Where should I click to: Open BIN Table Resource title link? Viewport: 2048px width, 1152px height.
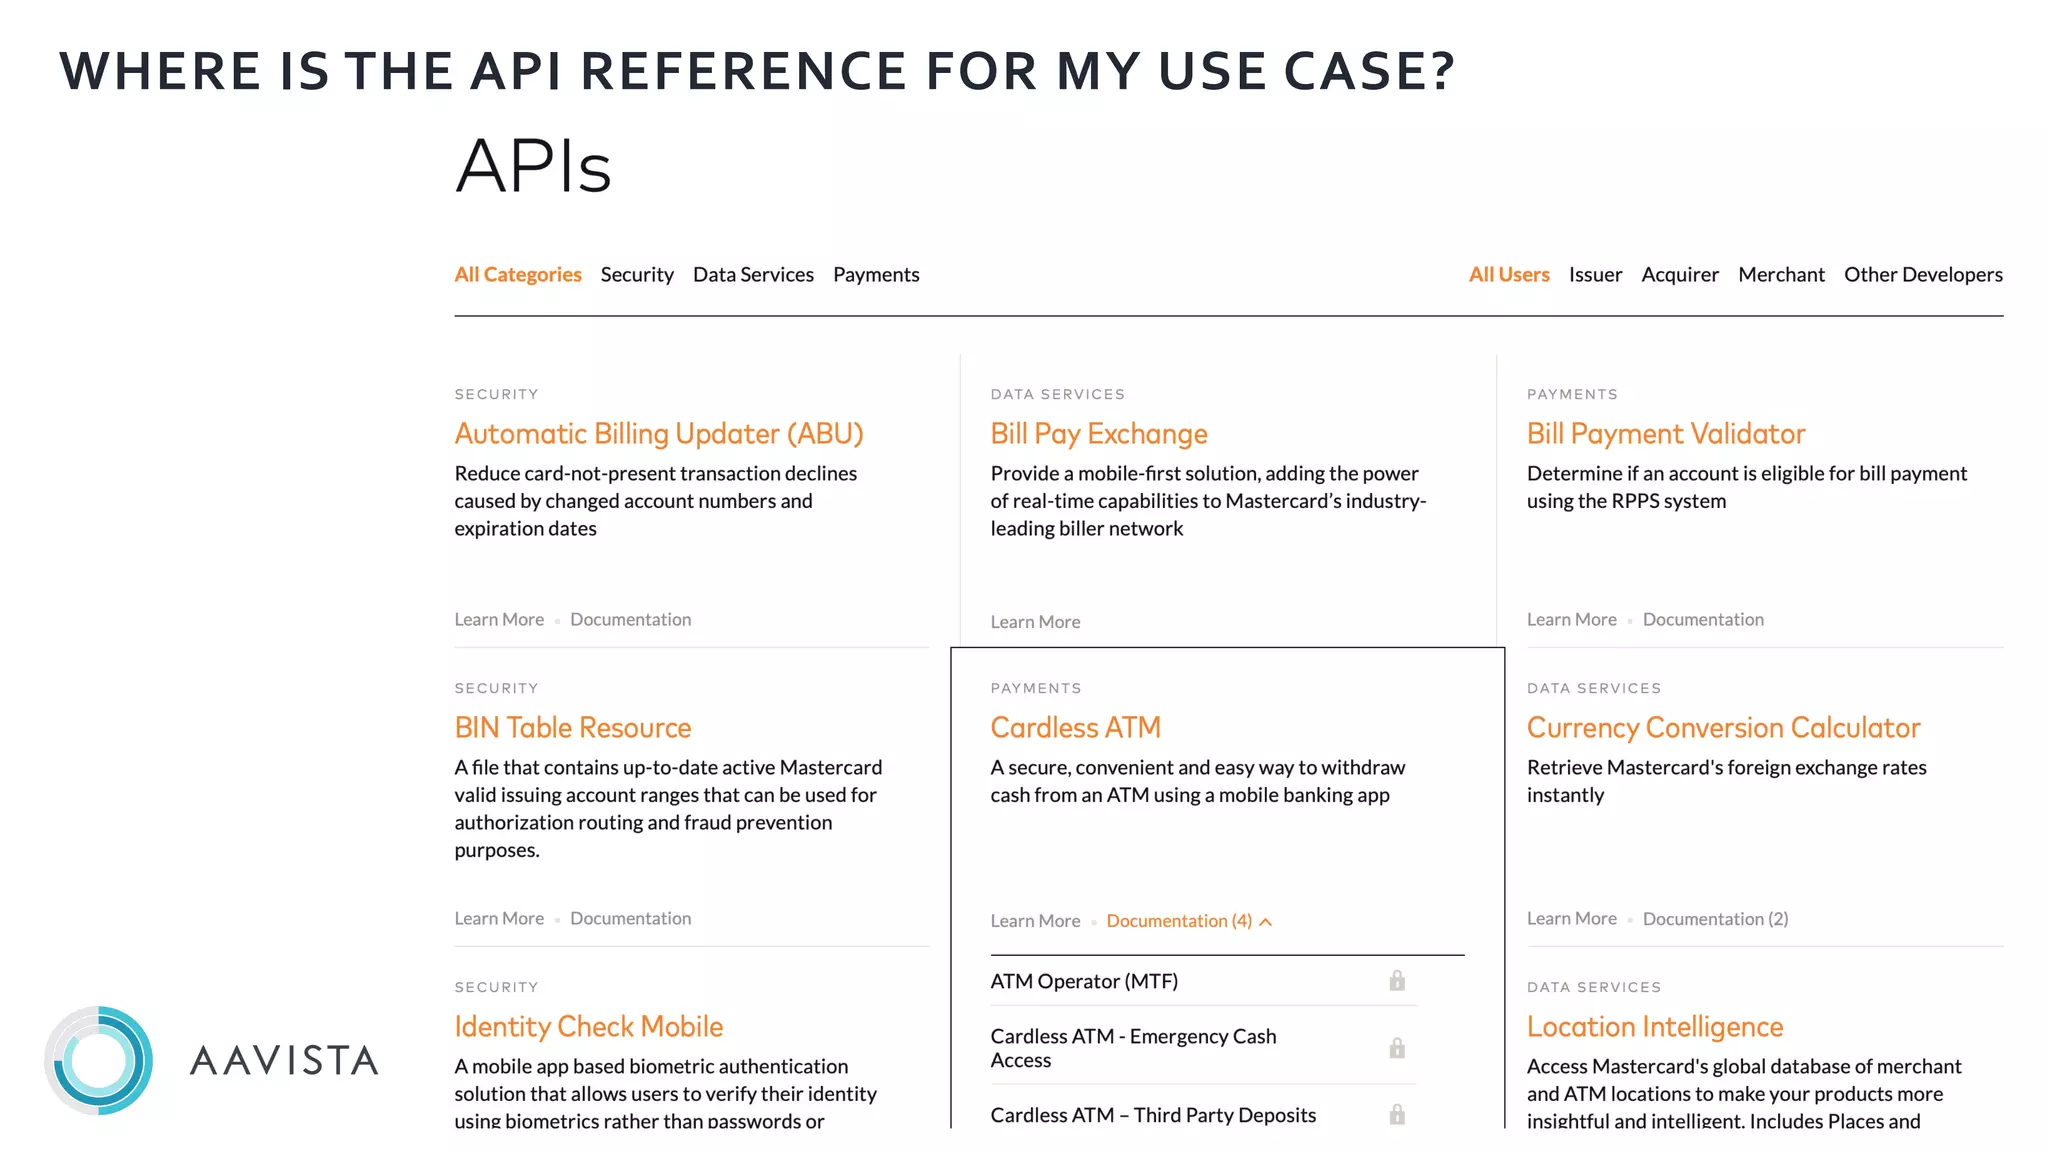[573, 728]
